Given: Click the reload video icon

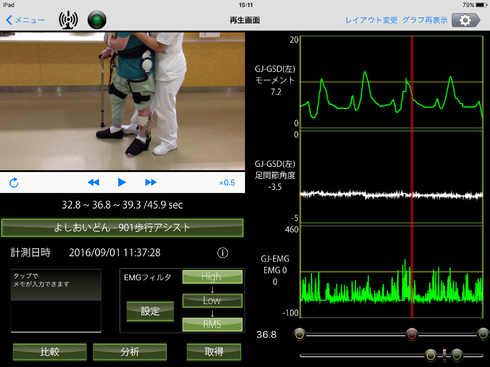Looking at the screenshot, I should [x=14, y=183].
